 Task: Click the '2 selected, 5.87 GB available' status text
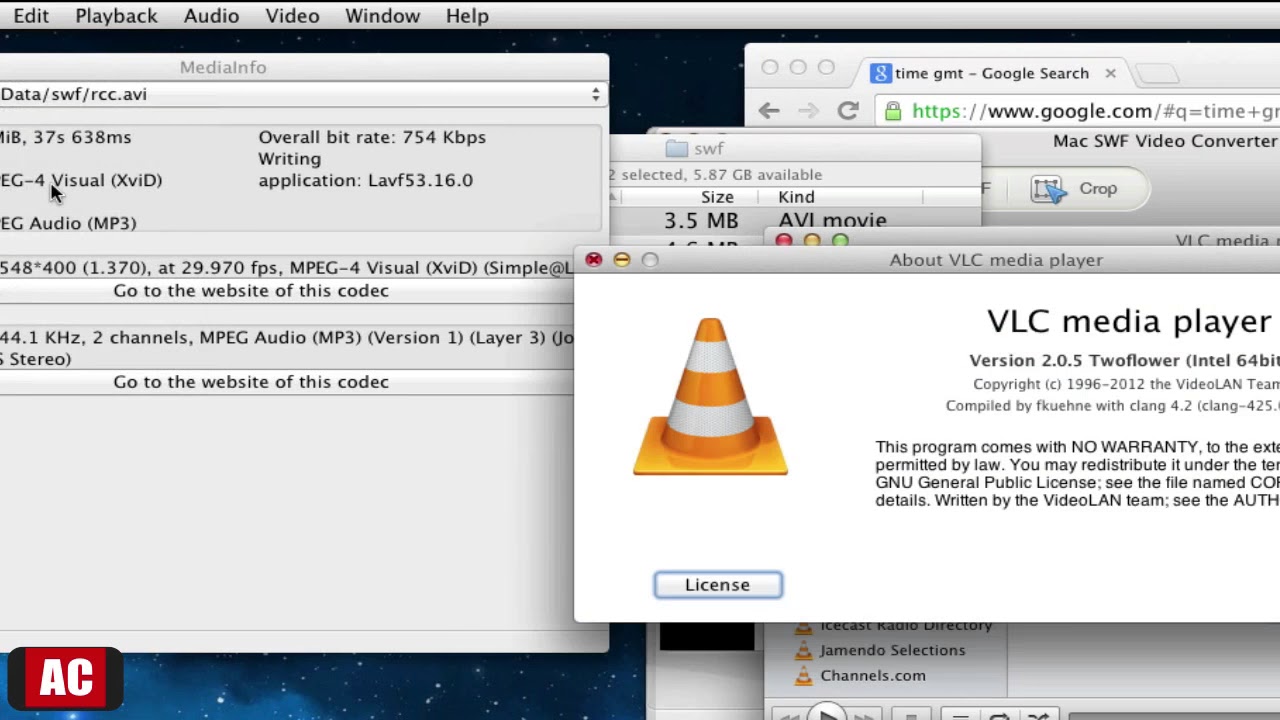click(x=715, y=175)
